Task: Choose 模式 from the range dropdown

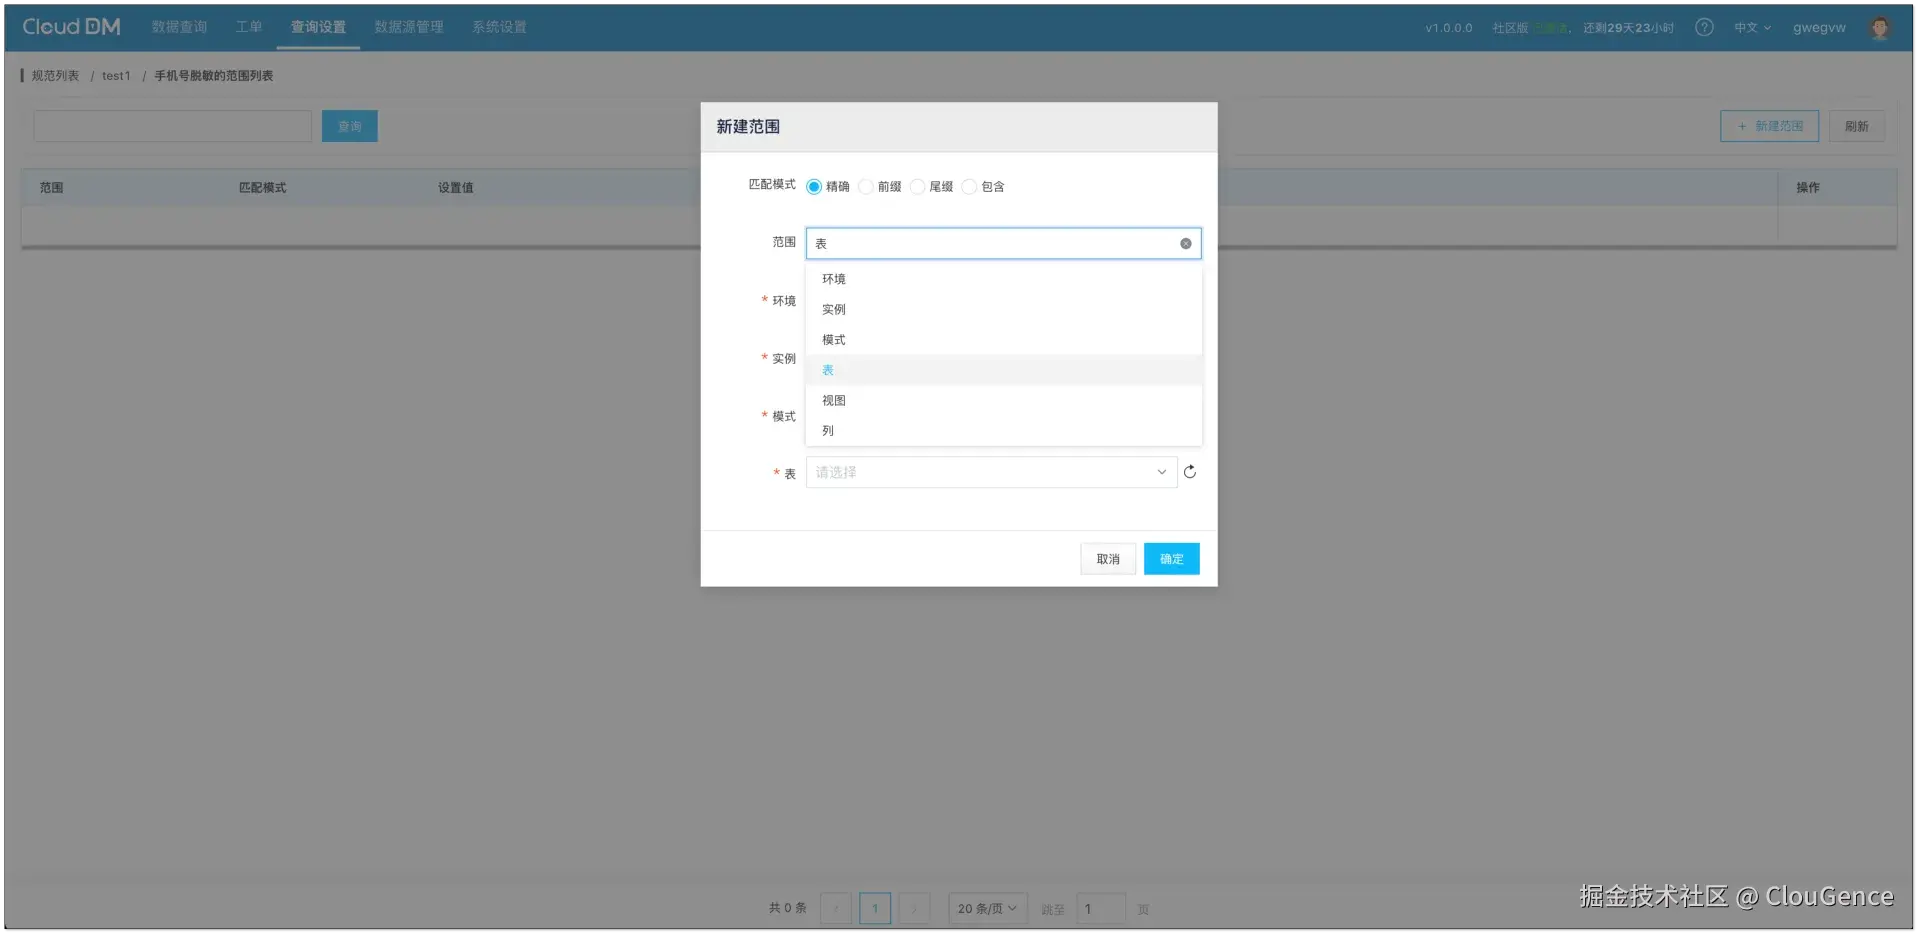Action: 1003,340
